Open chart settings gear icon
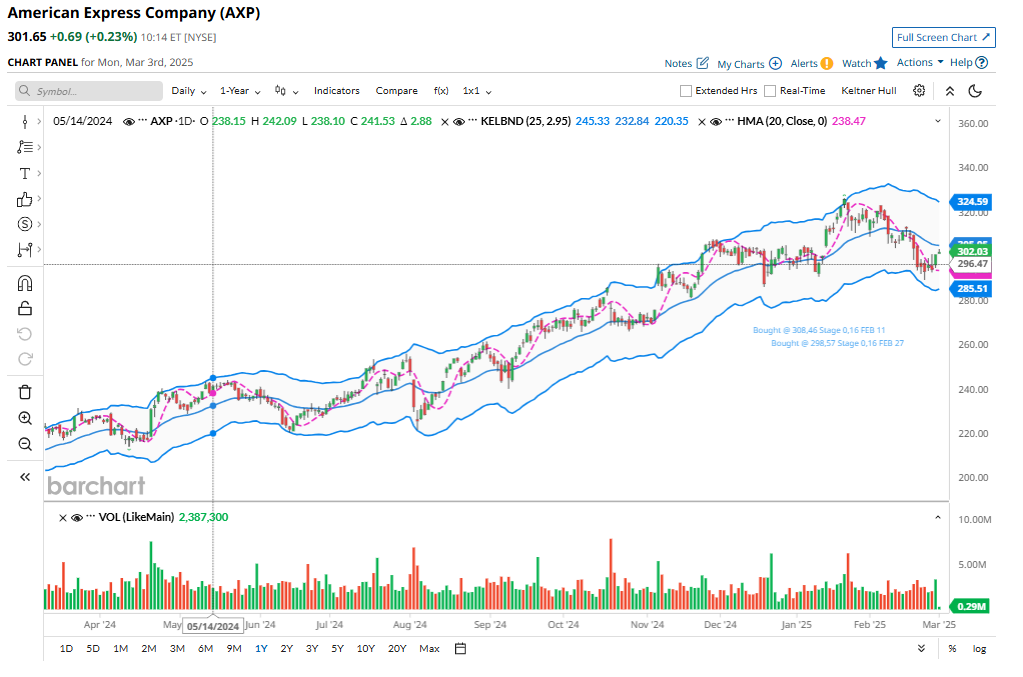The image size is (1023, 677). 919,91
